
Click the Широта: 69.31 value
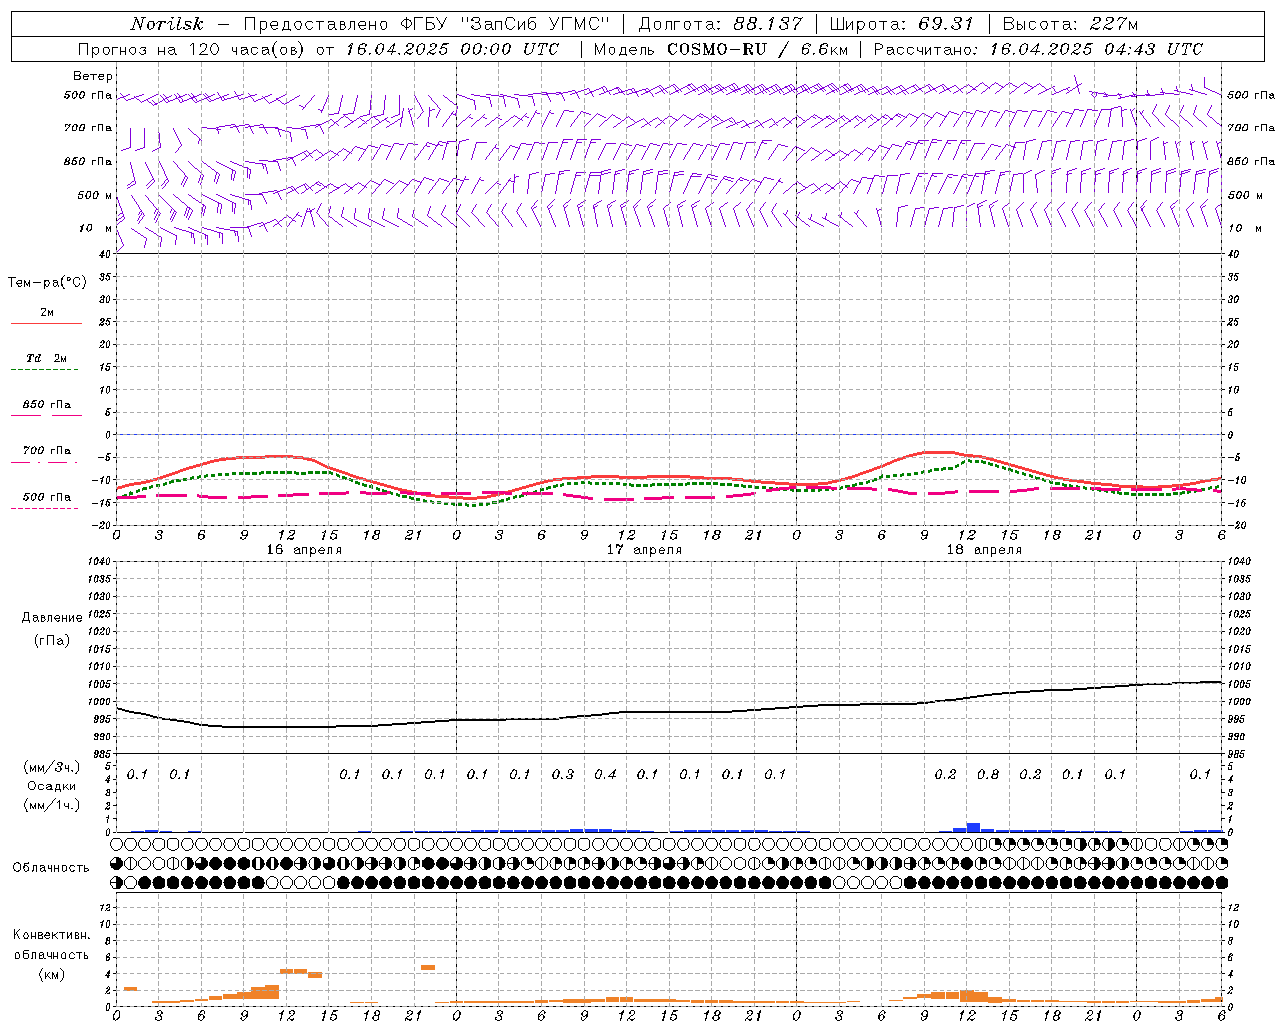pyautogui.click(x=901, y=24)
